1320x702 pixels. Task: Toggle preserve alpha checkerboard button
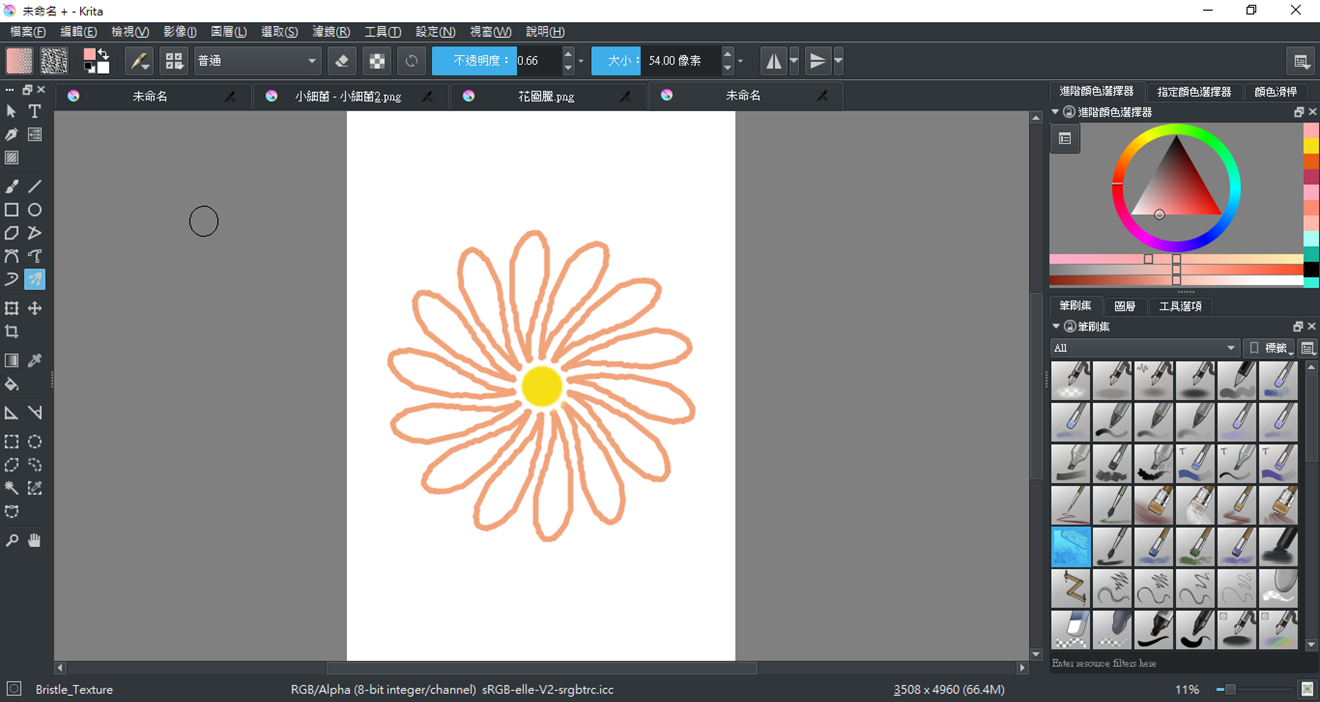coord(377,61)
